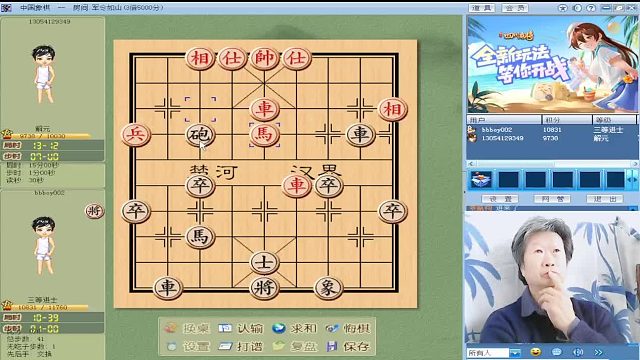This screenshot has height=360, width=640.
Task: Select the black 砲 cannon piece
Action: pos(200,134)
